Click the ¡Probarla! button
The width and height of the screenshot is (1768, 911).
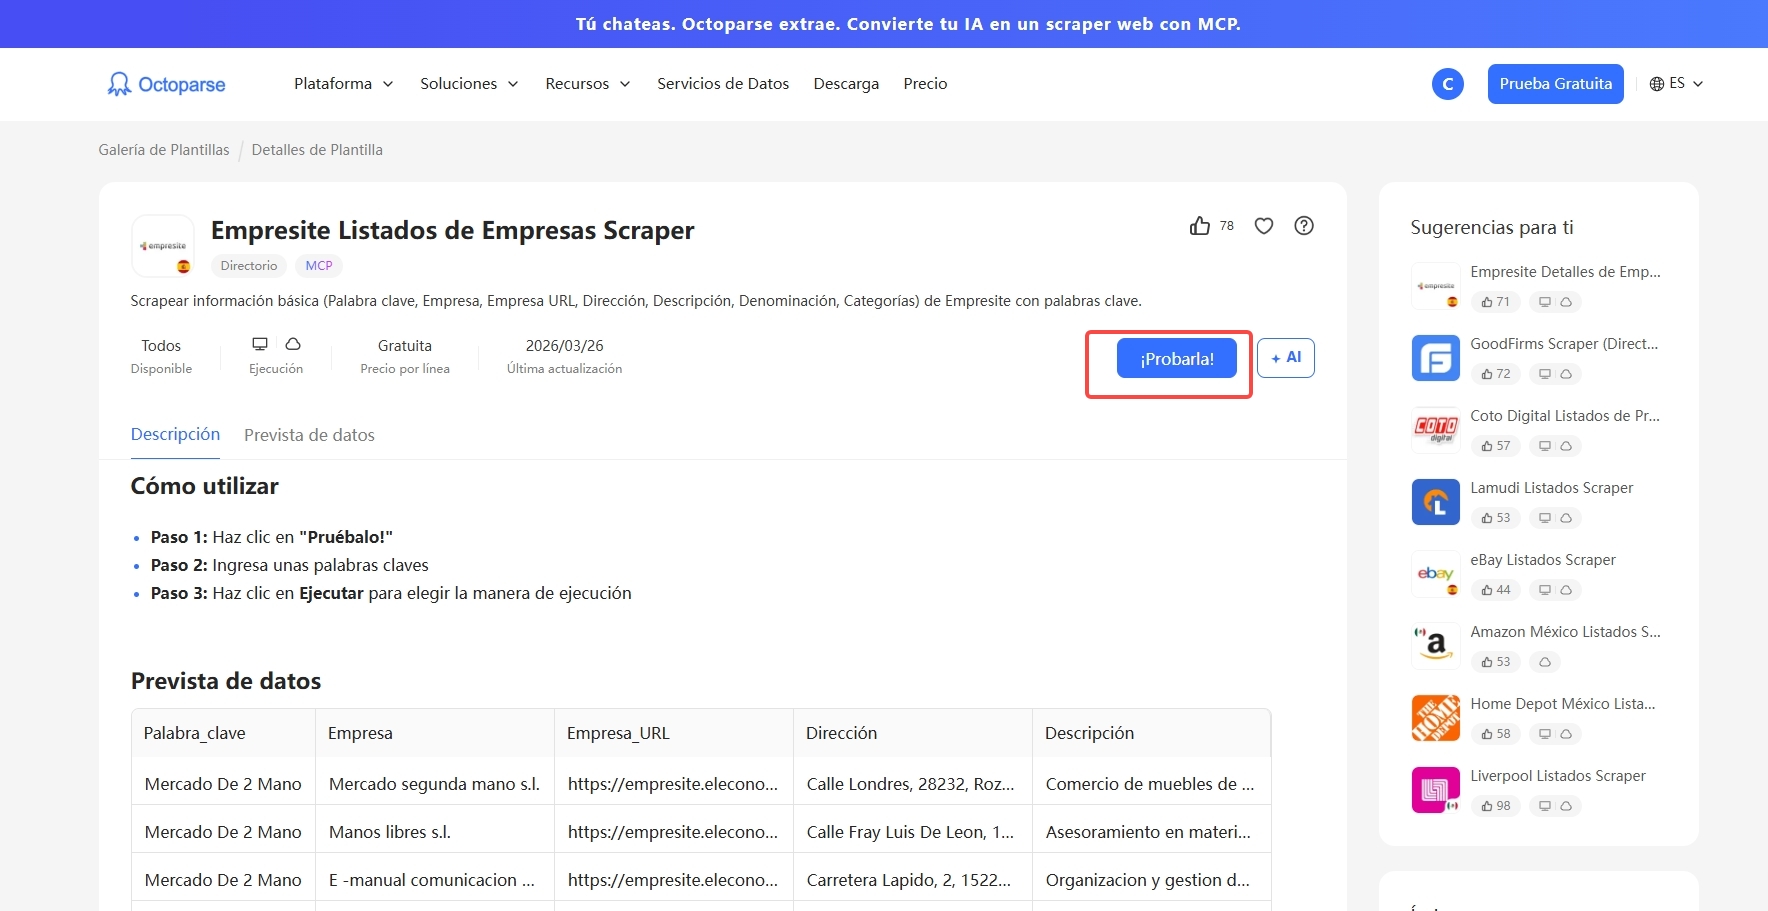click(x=1177, y=358)
